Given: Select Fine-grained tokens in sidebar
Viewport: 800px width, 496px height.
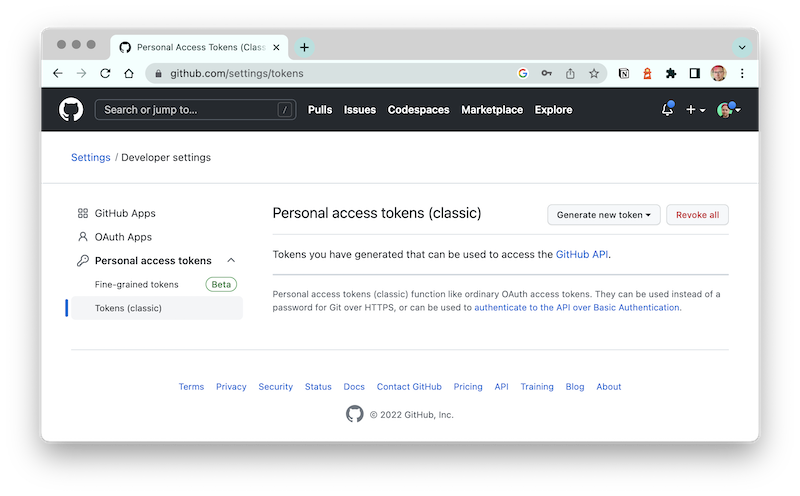Looking at the screenshot, I should (x=137, y=284).
